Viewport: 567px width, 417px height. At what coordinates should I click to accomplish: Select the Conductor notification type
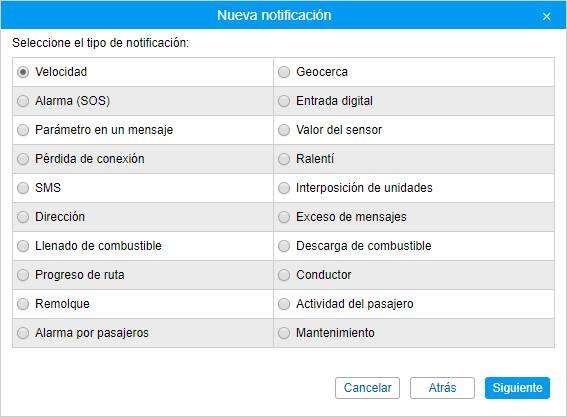pos(284,275)
